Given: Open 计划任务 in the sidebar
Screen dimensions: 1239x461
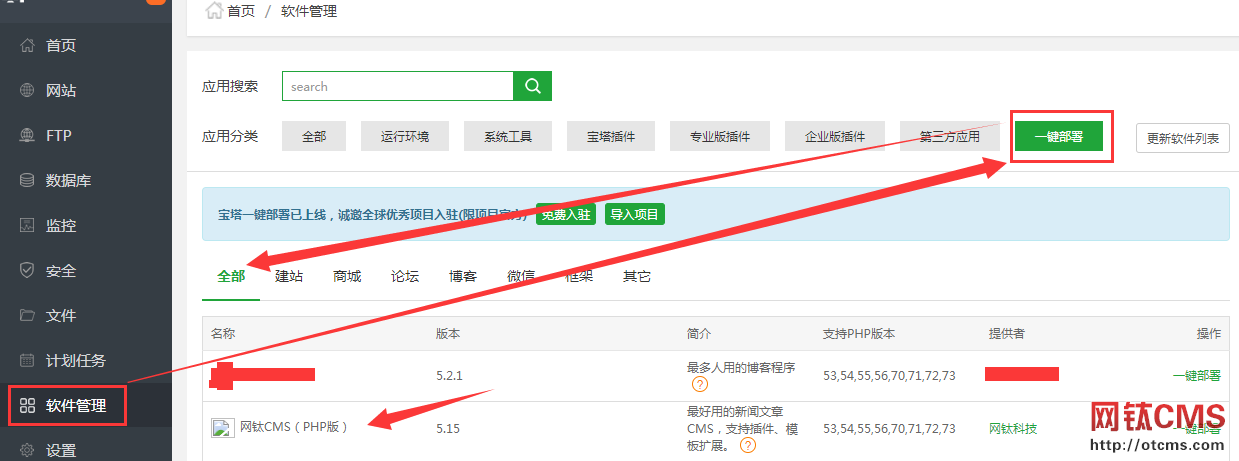Looking at the screenshot, I should pyautogui.click(x=76, y=361).
